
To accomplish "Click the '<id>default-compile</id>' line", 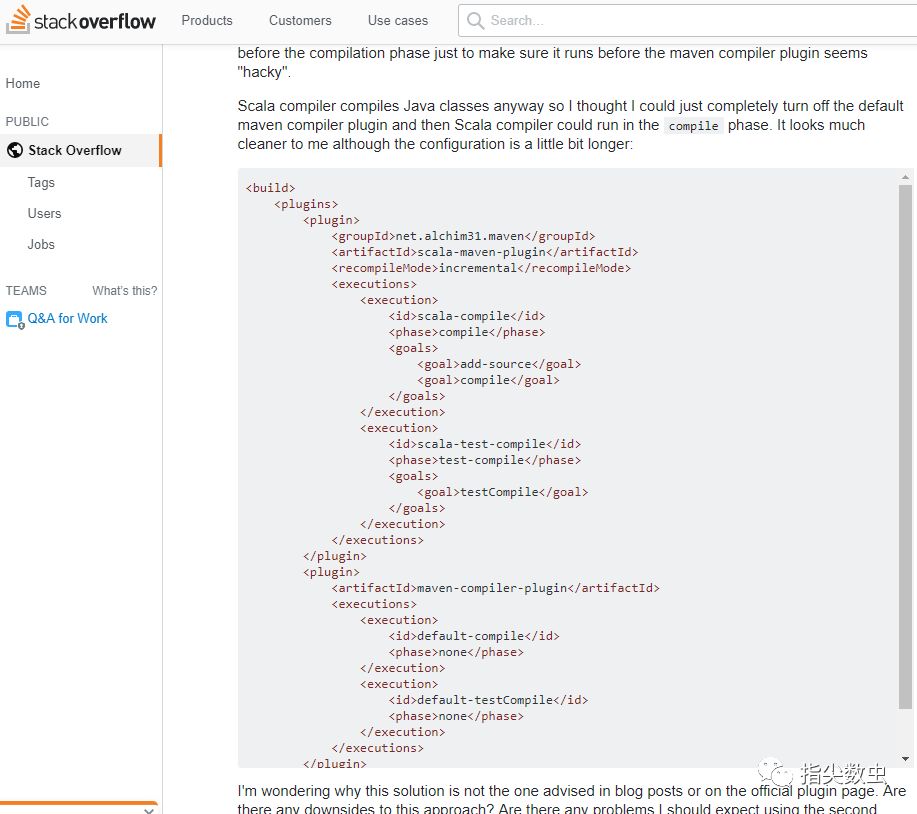I will pyautogui.click(x=474, y=636).
